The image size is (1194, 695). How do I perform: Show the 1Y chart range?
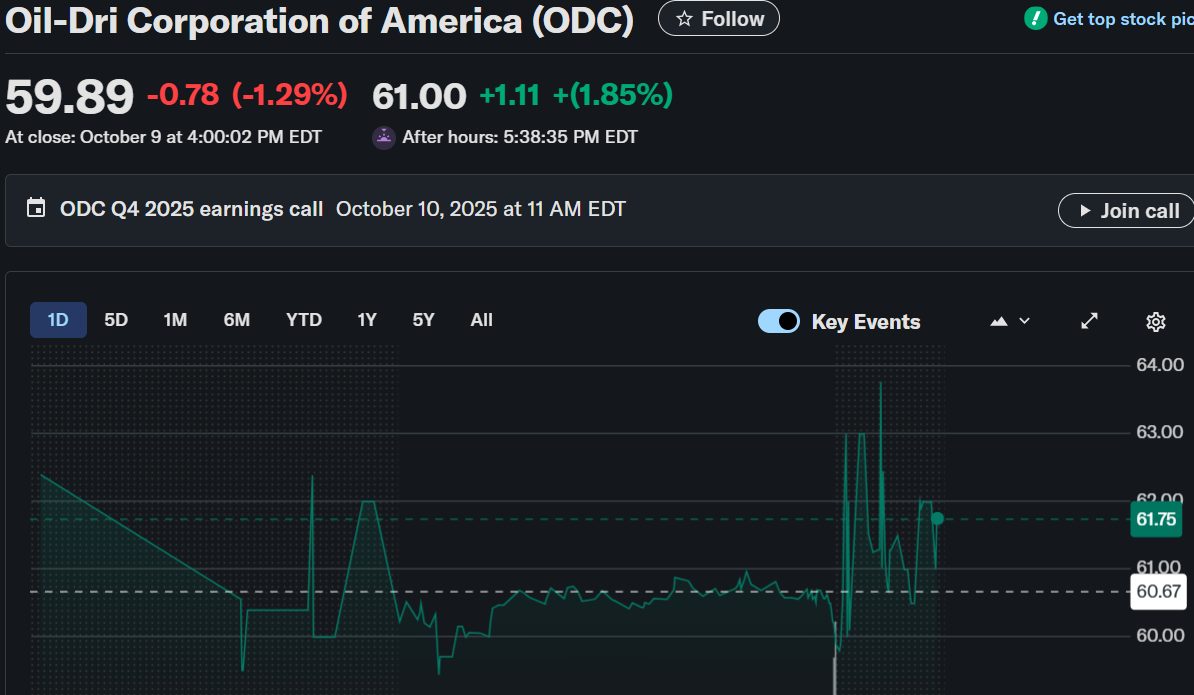click(367, 320)
